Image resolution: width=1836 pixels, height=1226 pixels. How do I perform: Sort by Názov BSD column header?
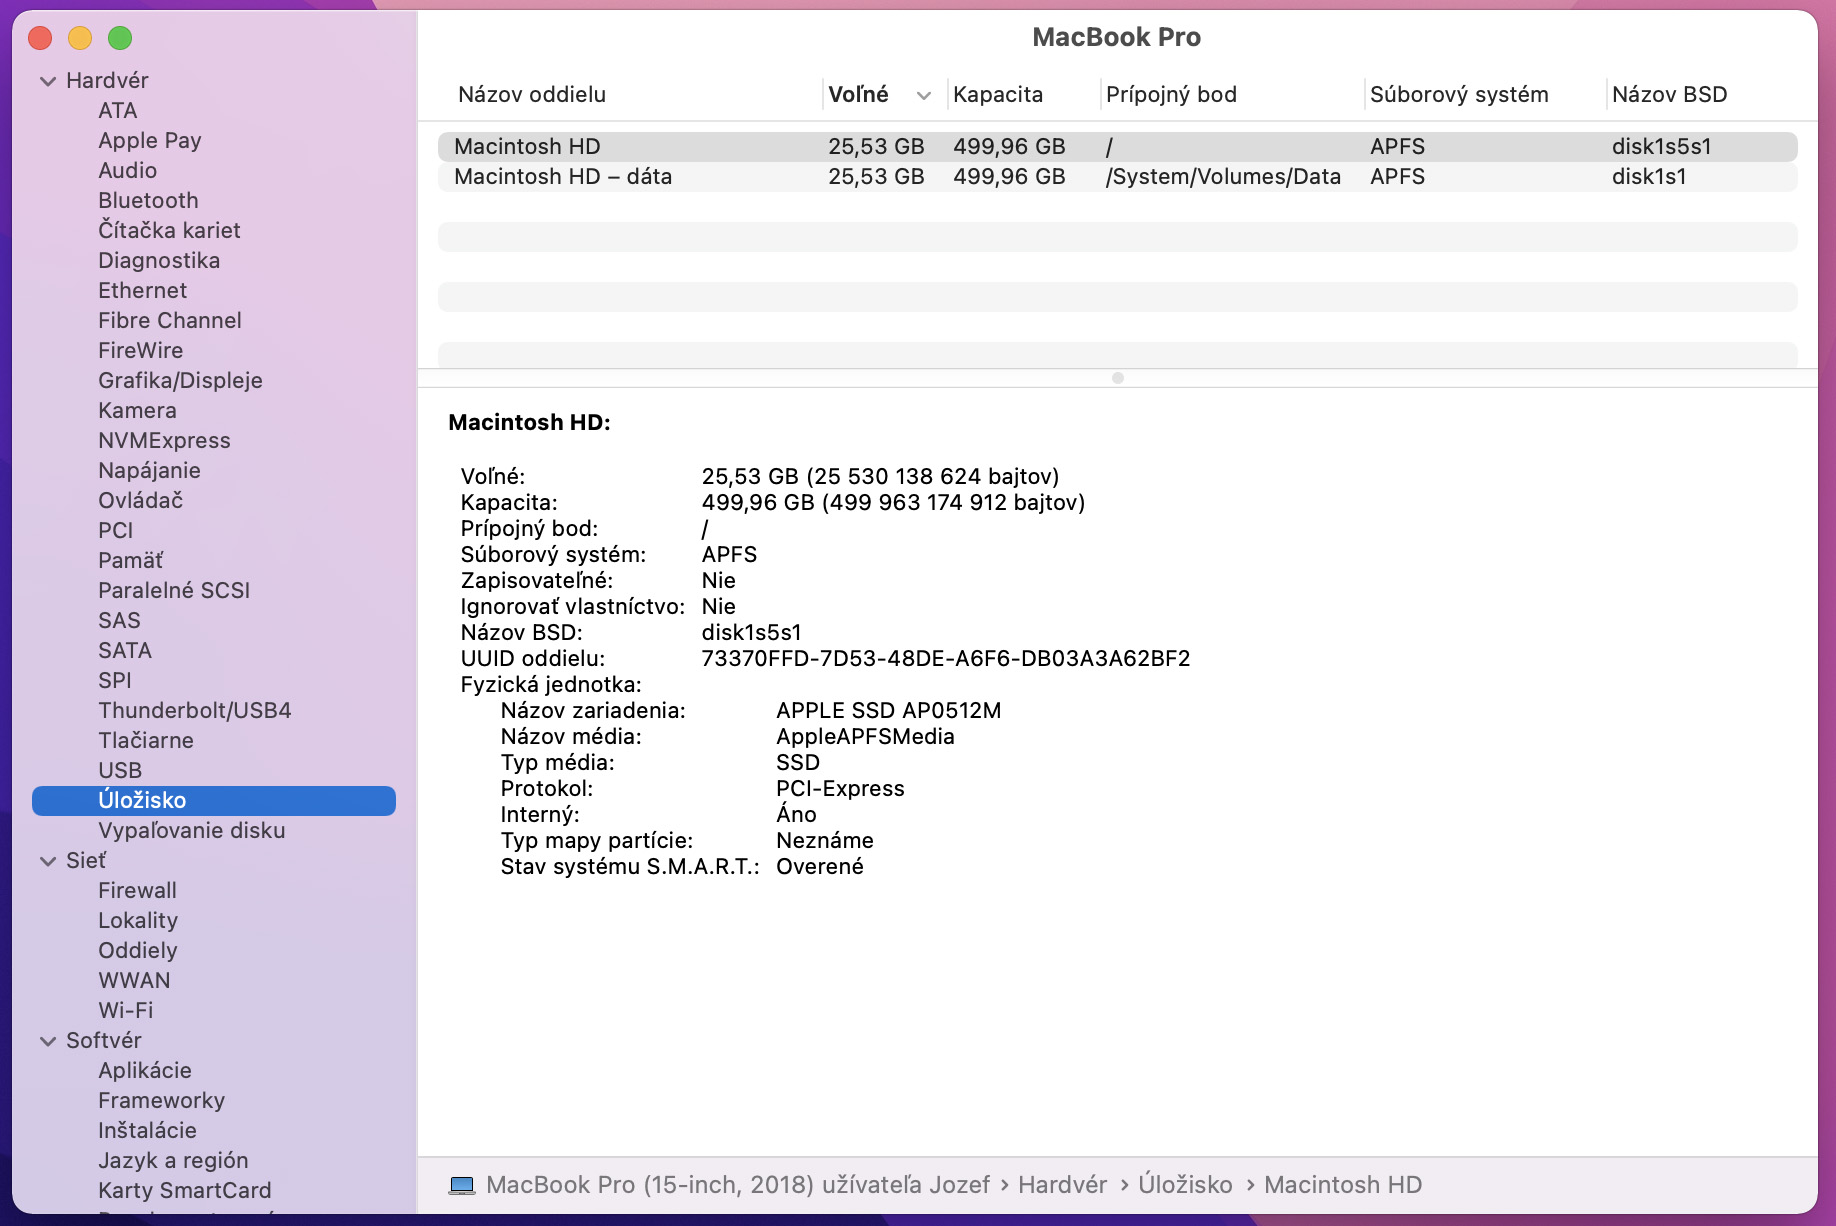[1670, 95]
